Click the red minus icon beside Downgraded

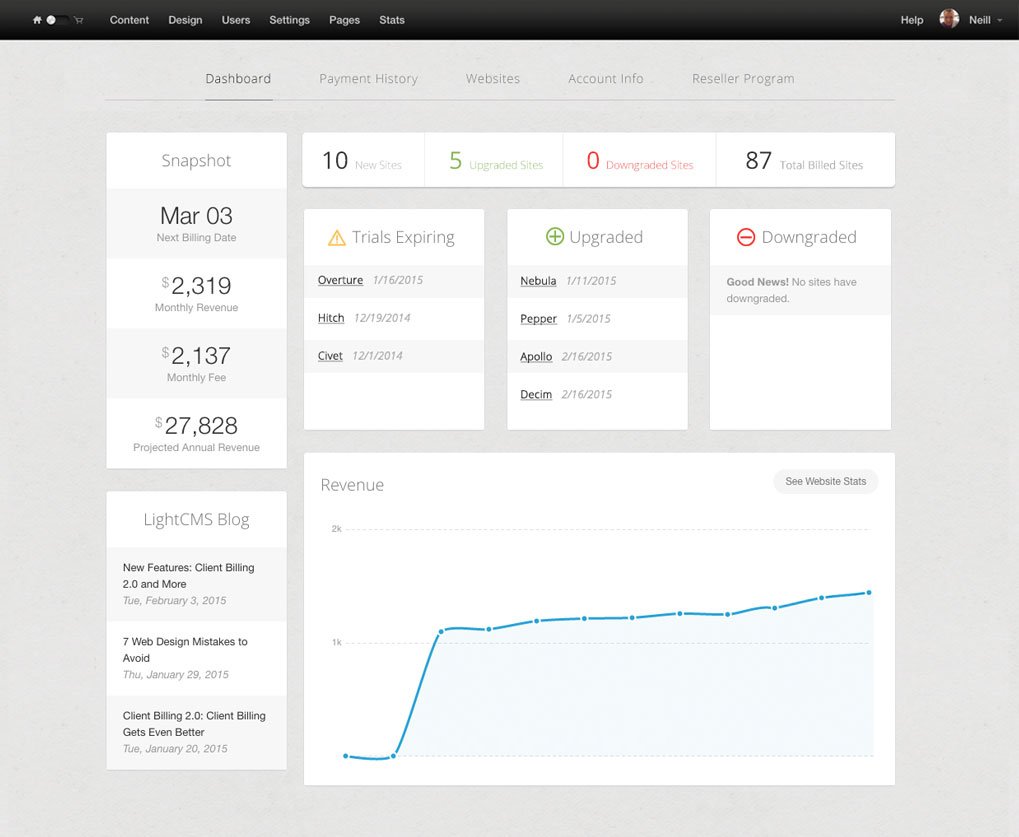point(746,236)
